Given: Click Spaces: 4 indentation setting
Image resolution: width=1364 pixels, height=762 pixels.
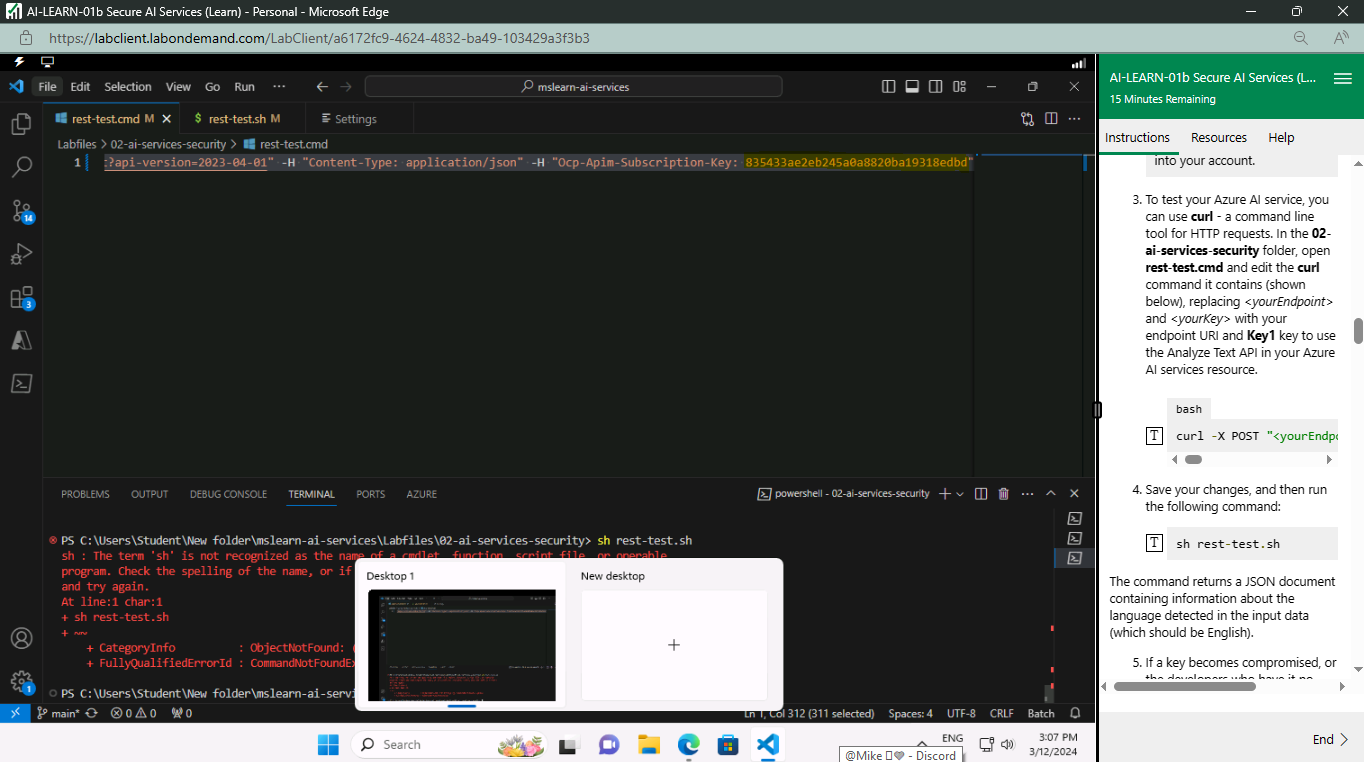Looking at the screenshot, I should pyautogui.click(x=910, y=713).
